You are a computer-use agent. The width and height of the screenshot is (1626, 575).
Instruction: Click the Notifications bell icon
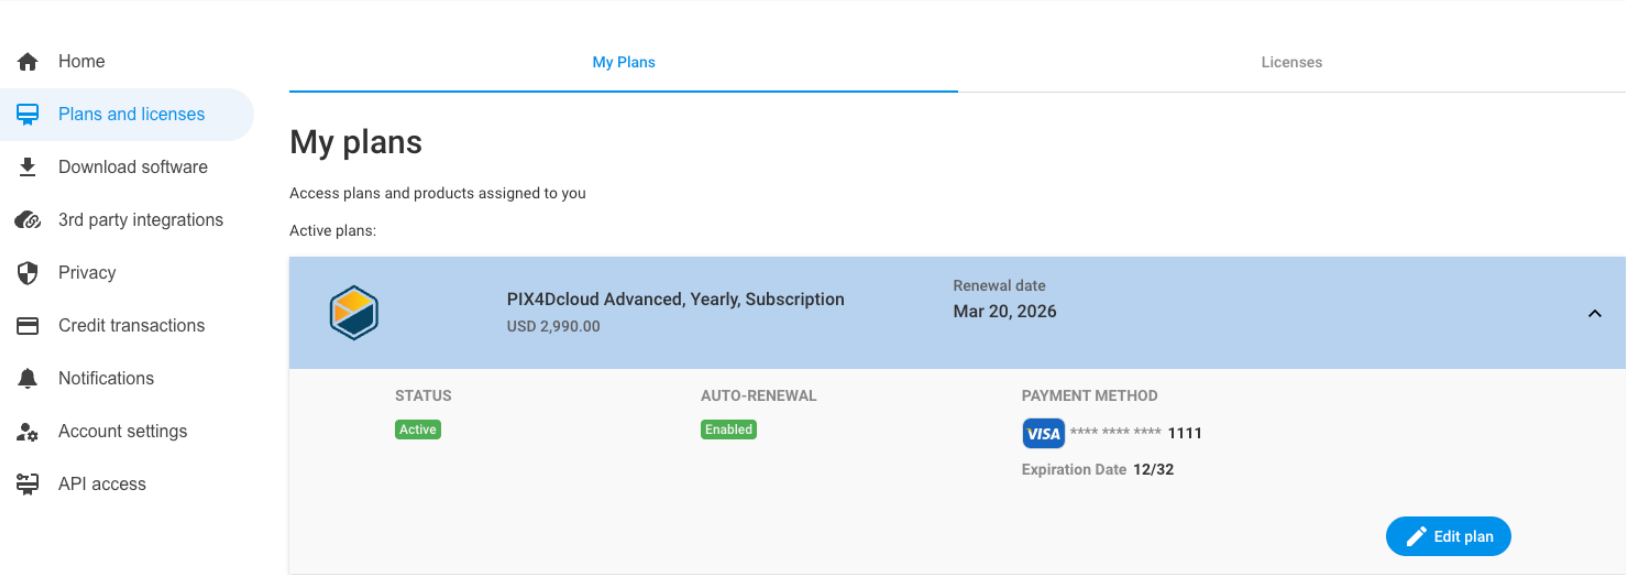coord(28,378)
